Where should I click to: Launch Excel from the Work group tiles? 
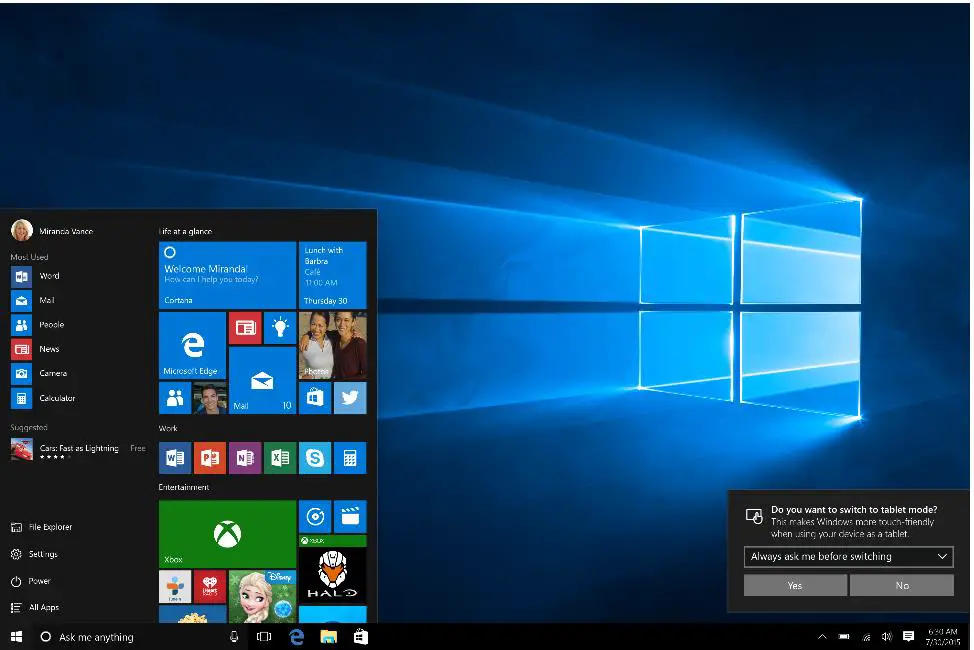280,458
